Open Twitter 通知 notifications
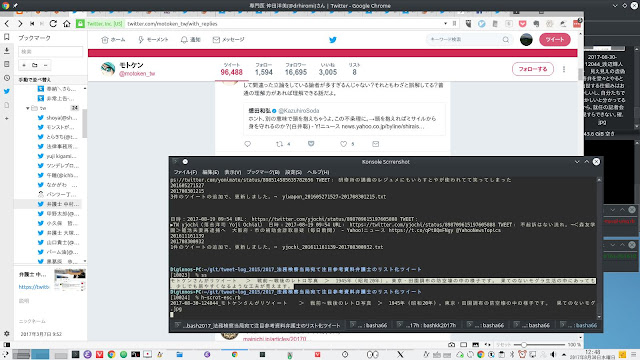The height and width of the screenshot is (360, 640). (191, 40)
